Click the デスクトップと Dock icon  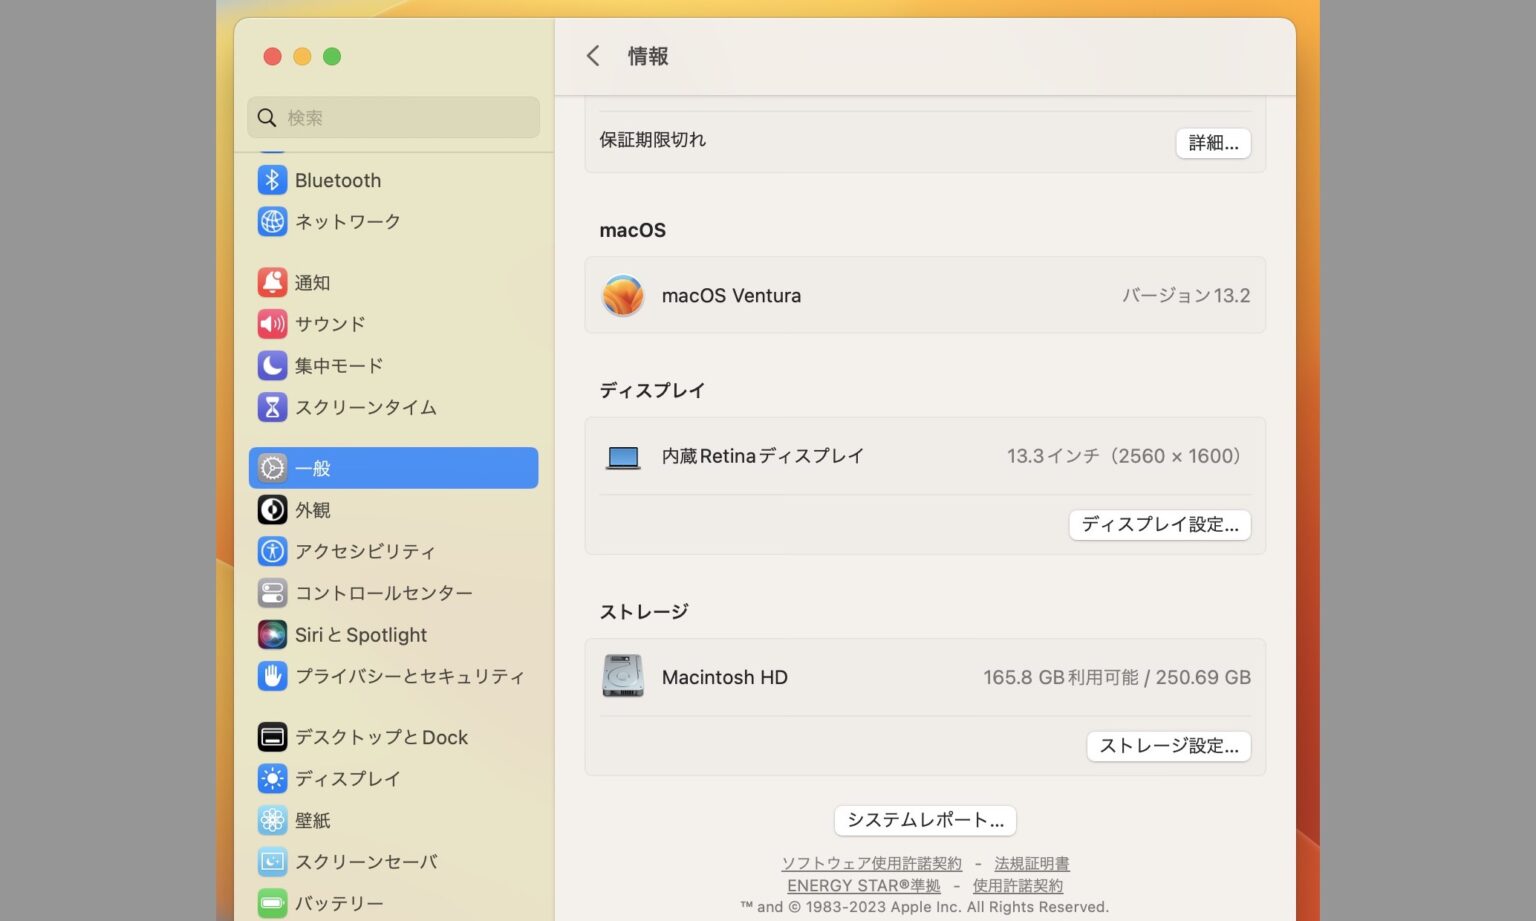coord(272,737)
